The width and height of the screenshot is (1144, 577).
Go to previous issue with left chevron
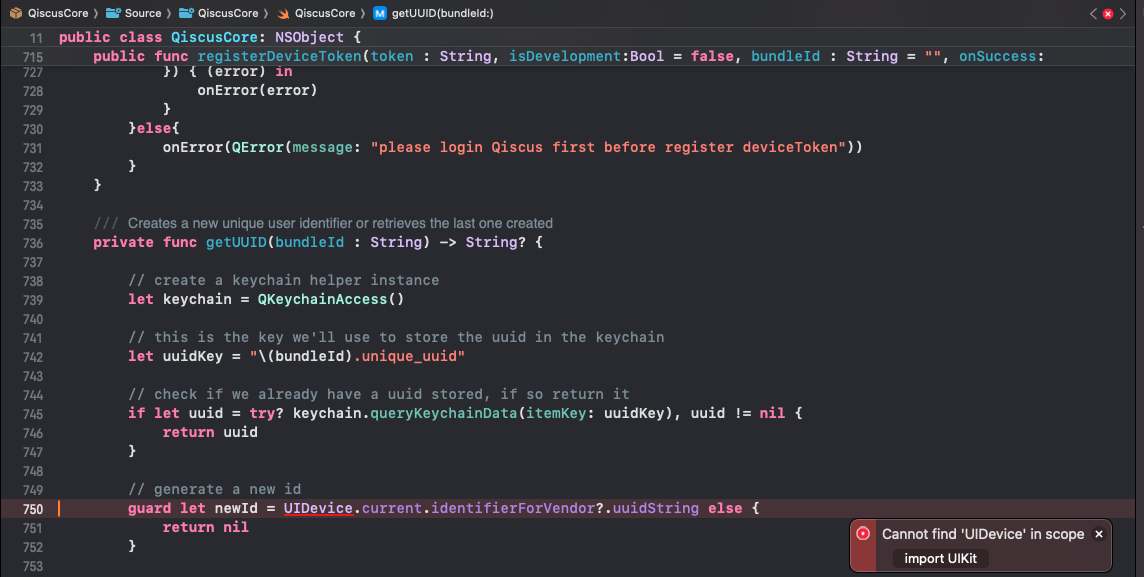[x=1094, y=13]
